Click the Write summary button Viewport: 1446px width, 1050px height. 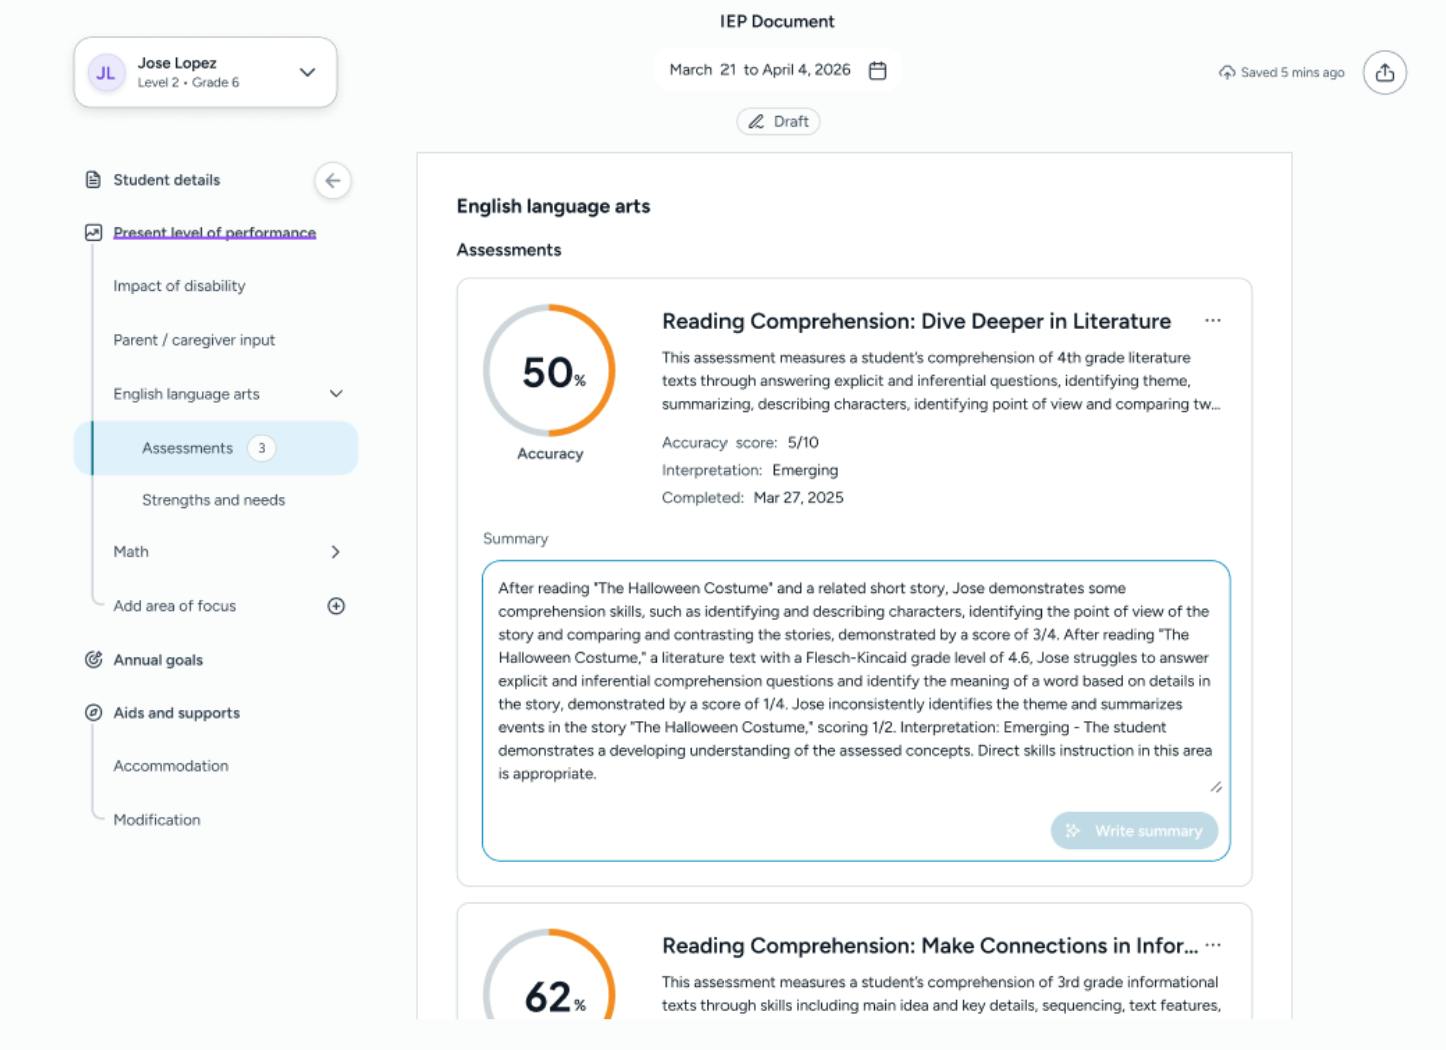point(1134,831)
